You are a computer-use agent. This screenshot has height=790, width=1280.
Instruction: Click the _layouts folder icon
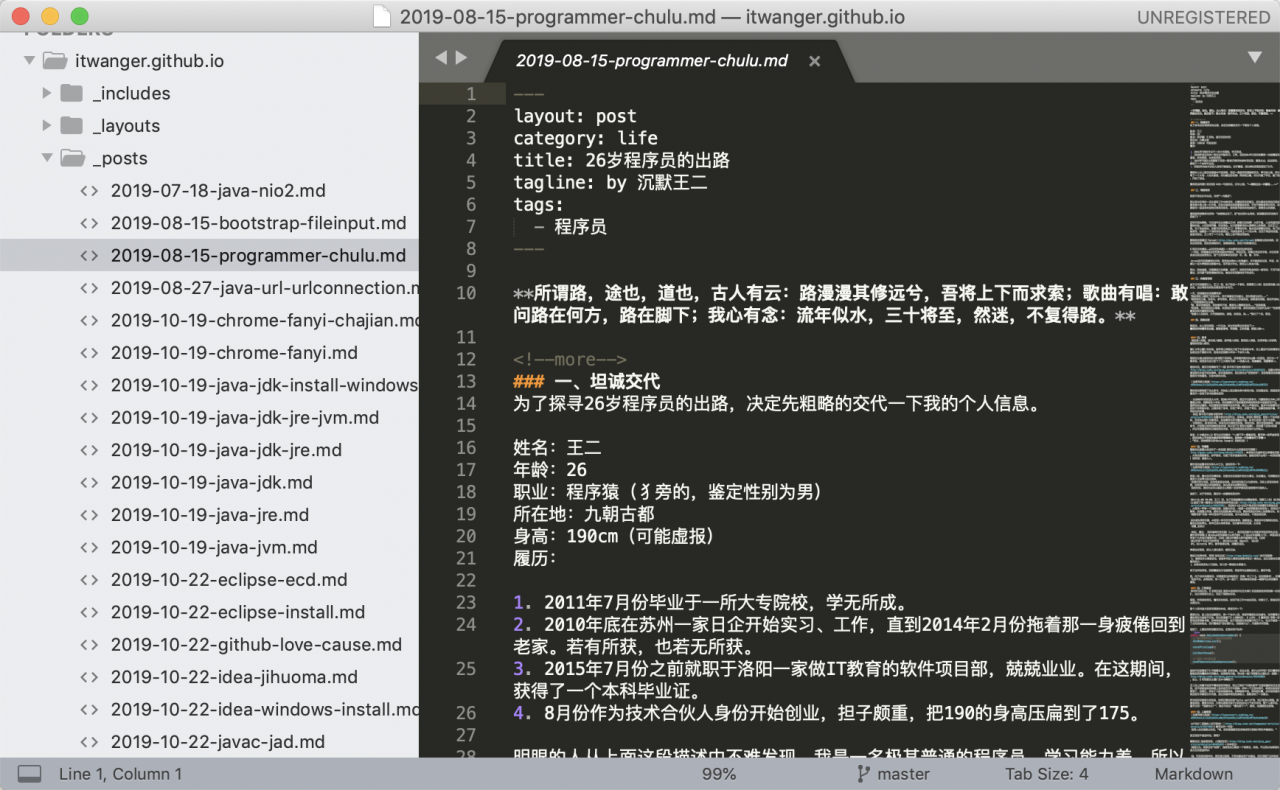tap(71, 126)
